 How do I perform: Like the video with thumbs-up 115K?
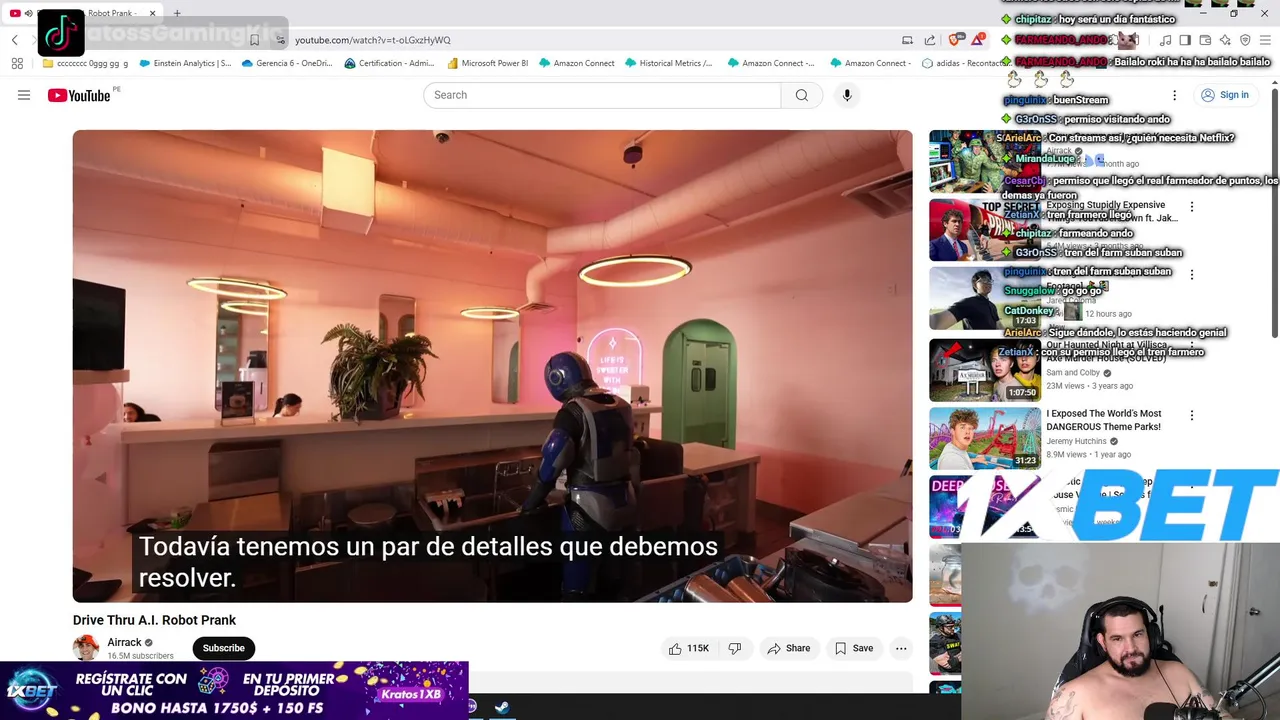pos(688,648)
